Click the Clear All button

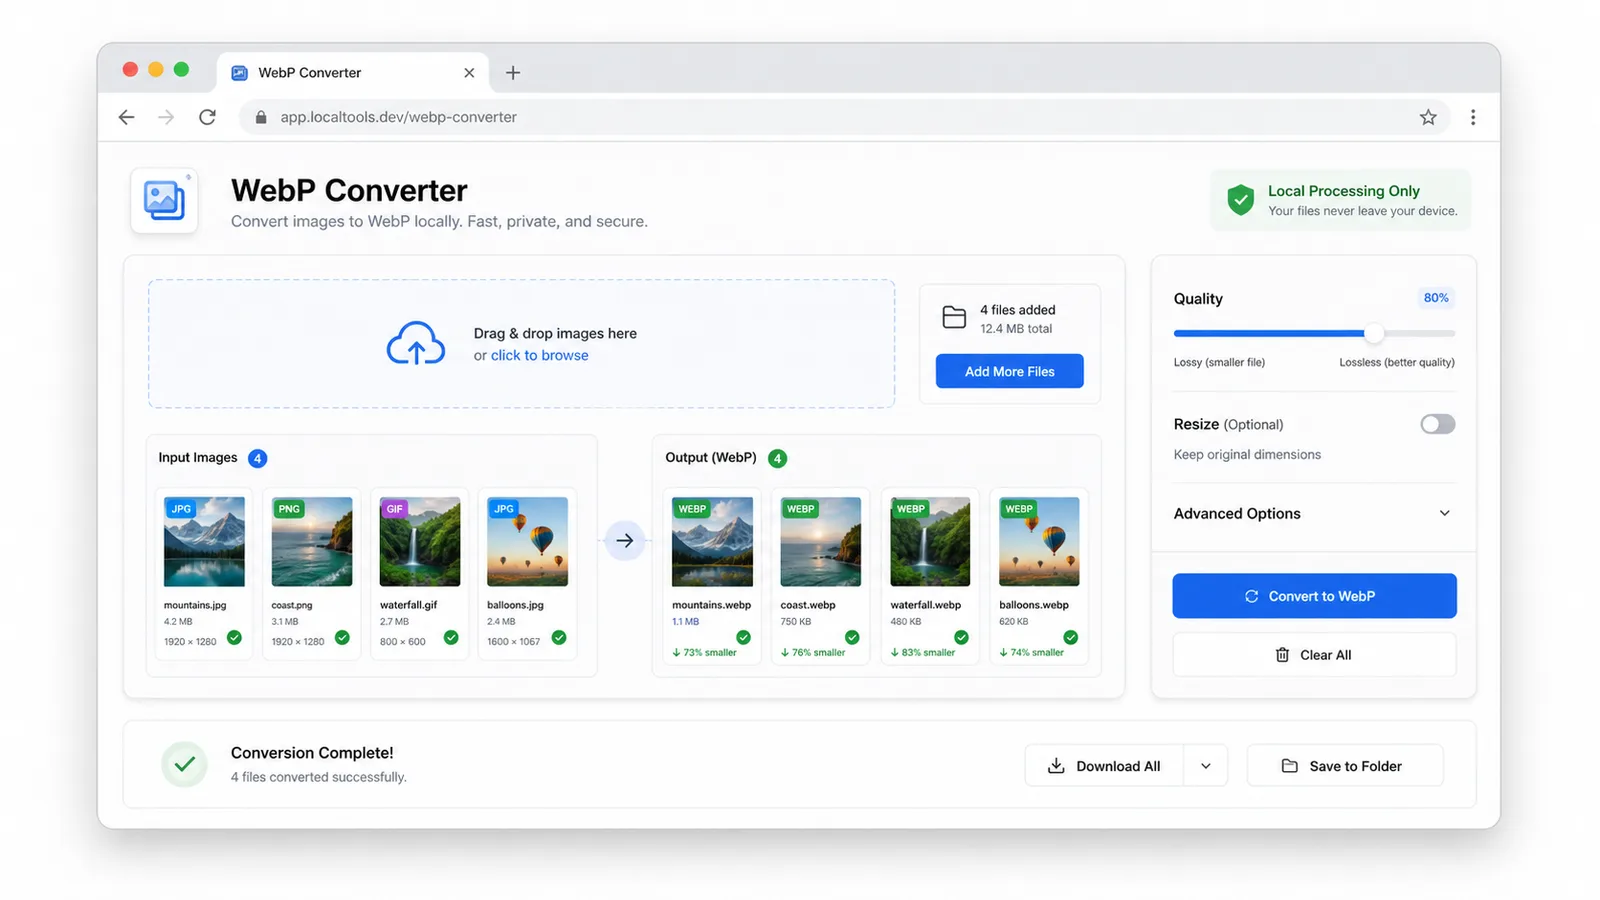click(x=1314, y=655)
